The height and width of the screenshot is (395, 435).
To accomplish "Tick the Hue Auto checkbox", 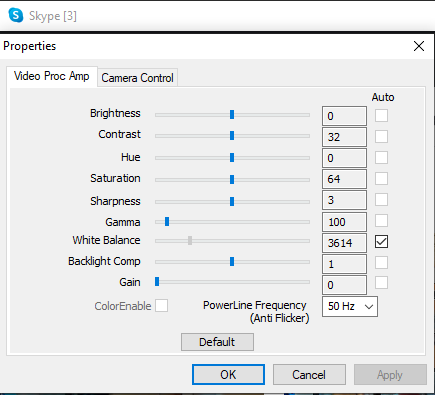I will tap(381, 157).
